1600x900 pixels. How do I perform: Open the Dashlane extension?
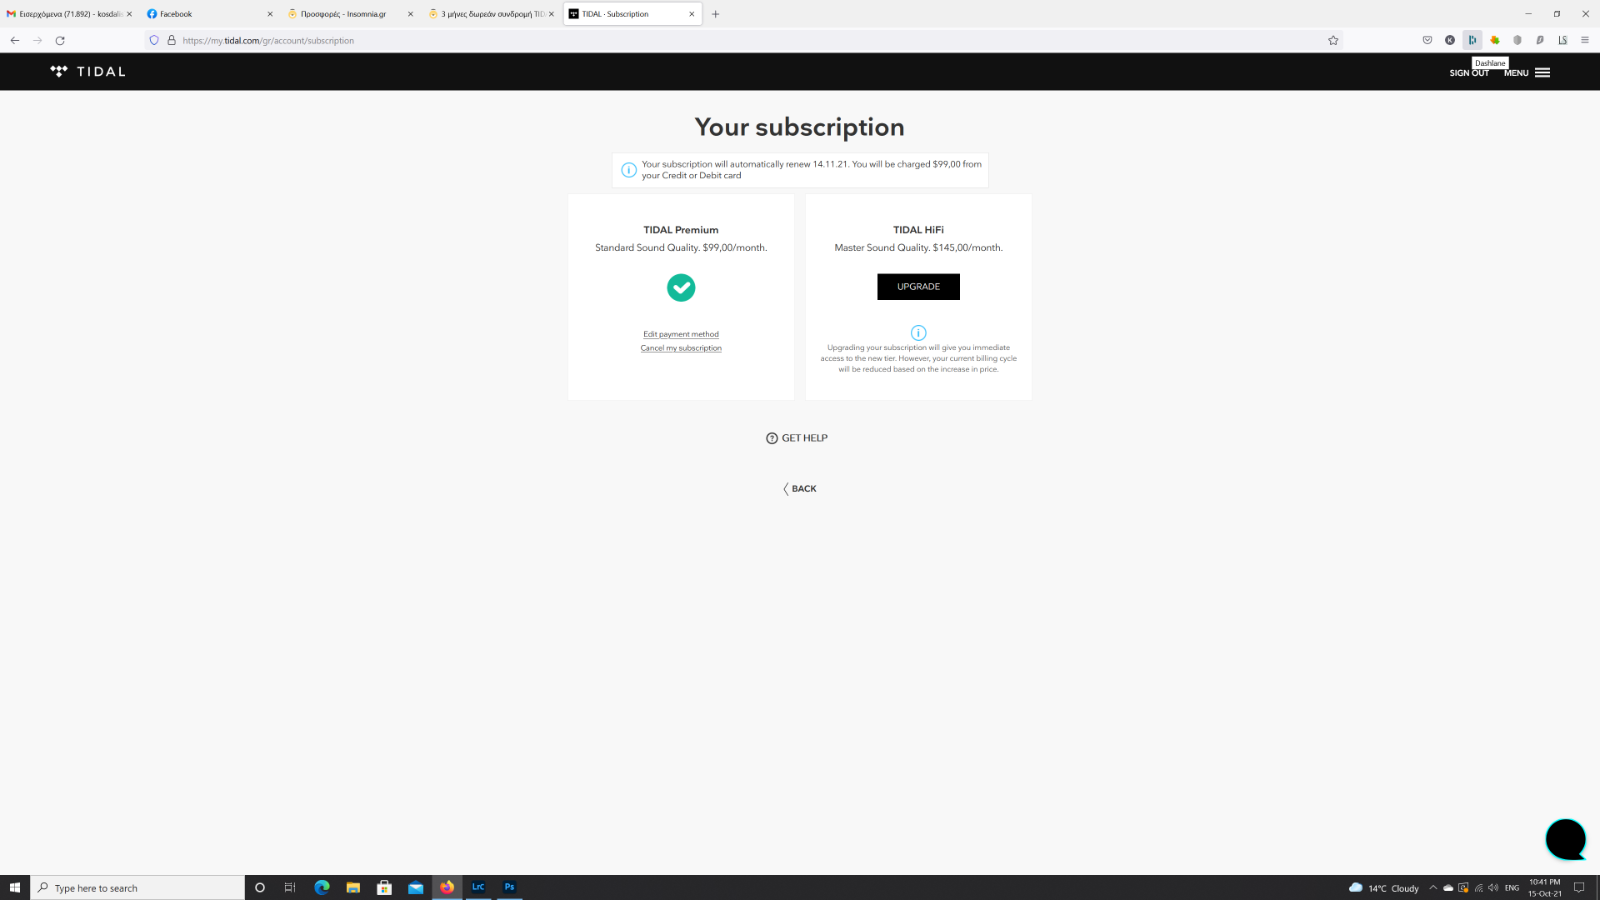1472,40
